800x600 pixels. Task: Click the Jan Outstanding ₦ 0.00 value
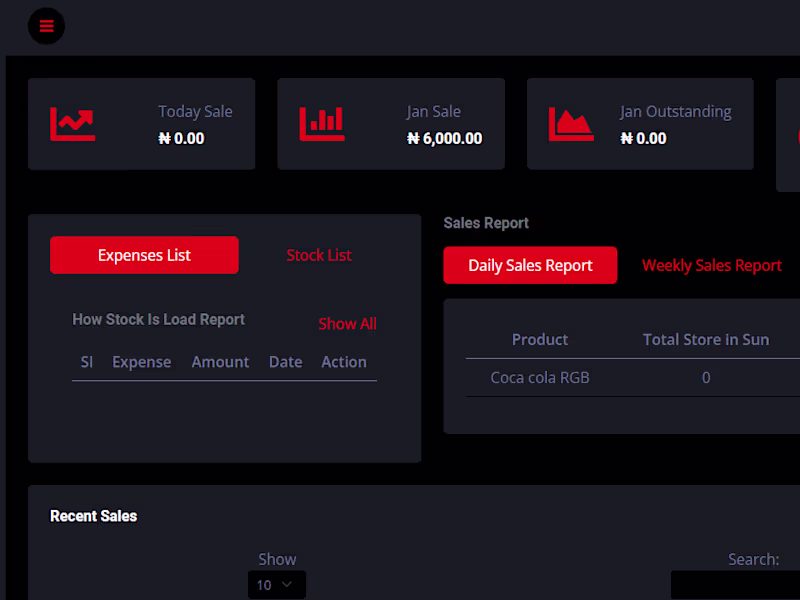pos(643,138)
